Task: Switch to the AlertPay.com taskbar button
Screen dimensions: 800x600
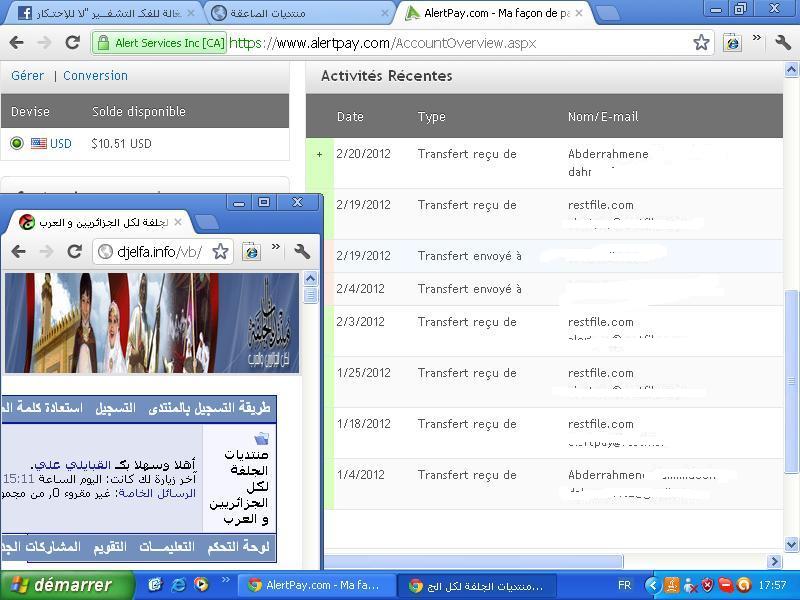Action: (316, 585)
